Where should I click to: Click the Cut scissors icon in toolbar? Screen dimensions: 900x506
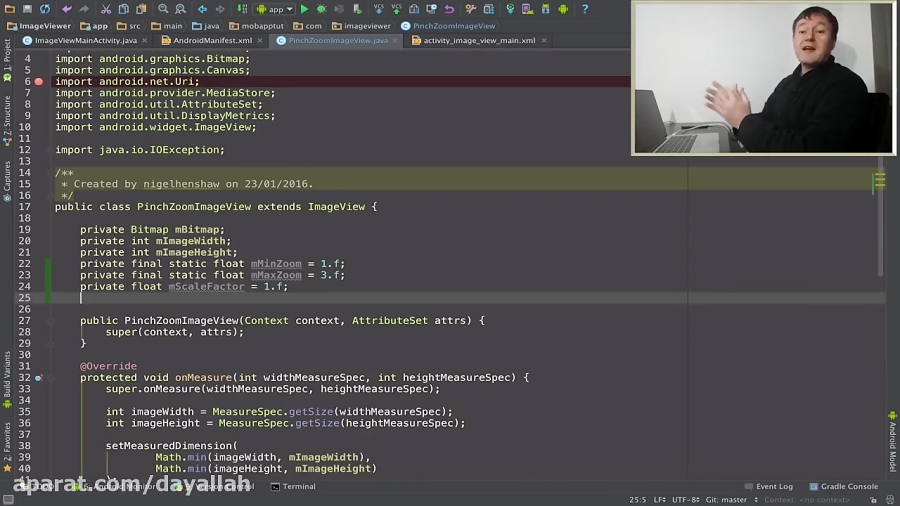tap(105, 9)
